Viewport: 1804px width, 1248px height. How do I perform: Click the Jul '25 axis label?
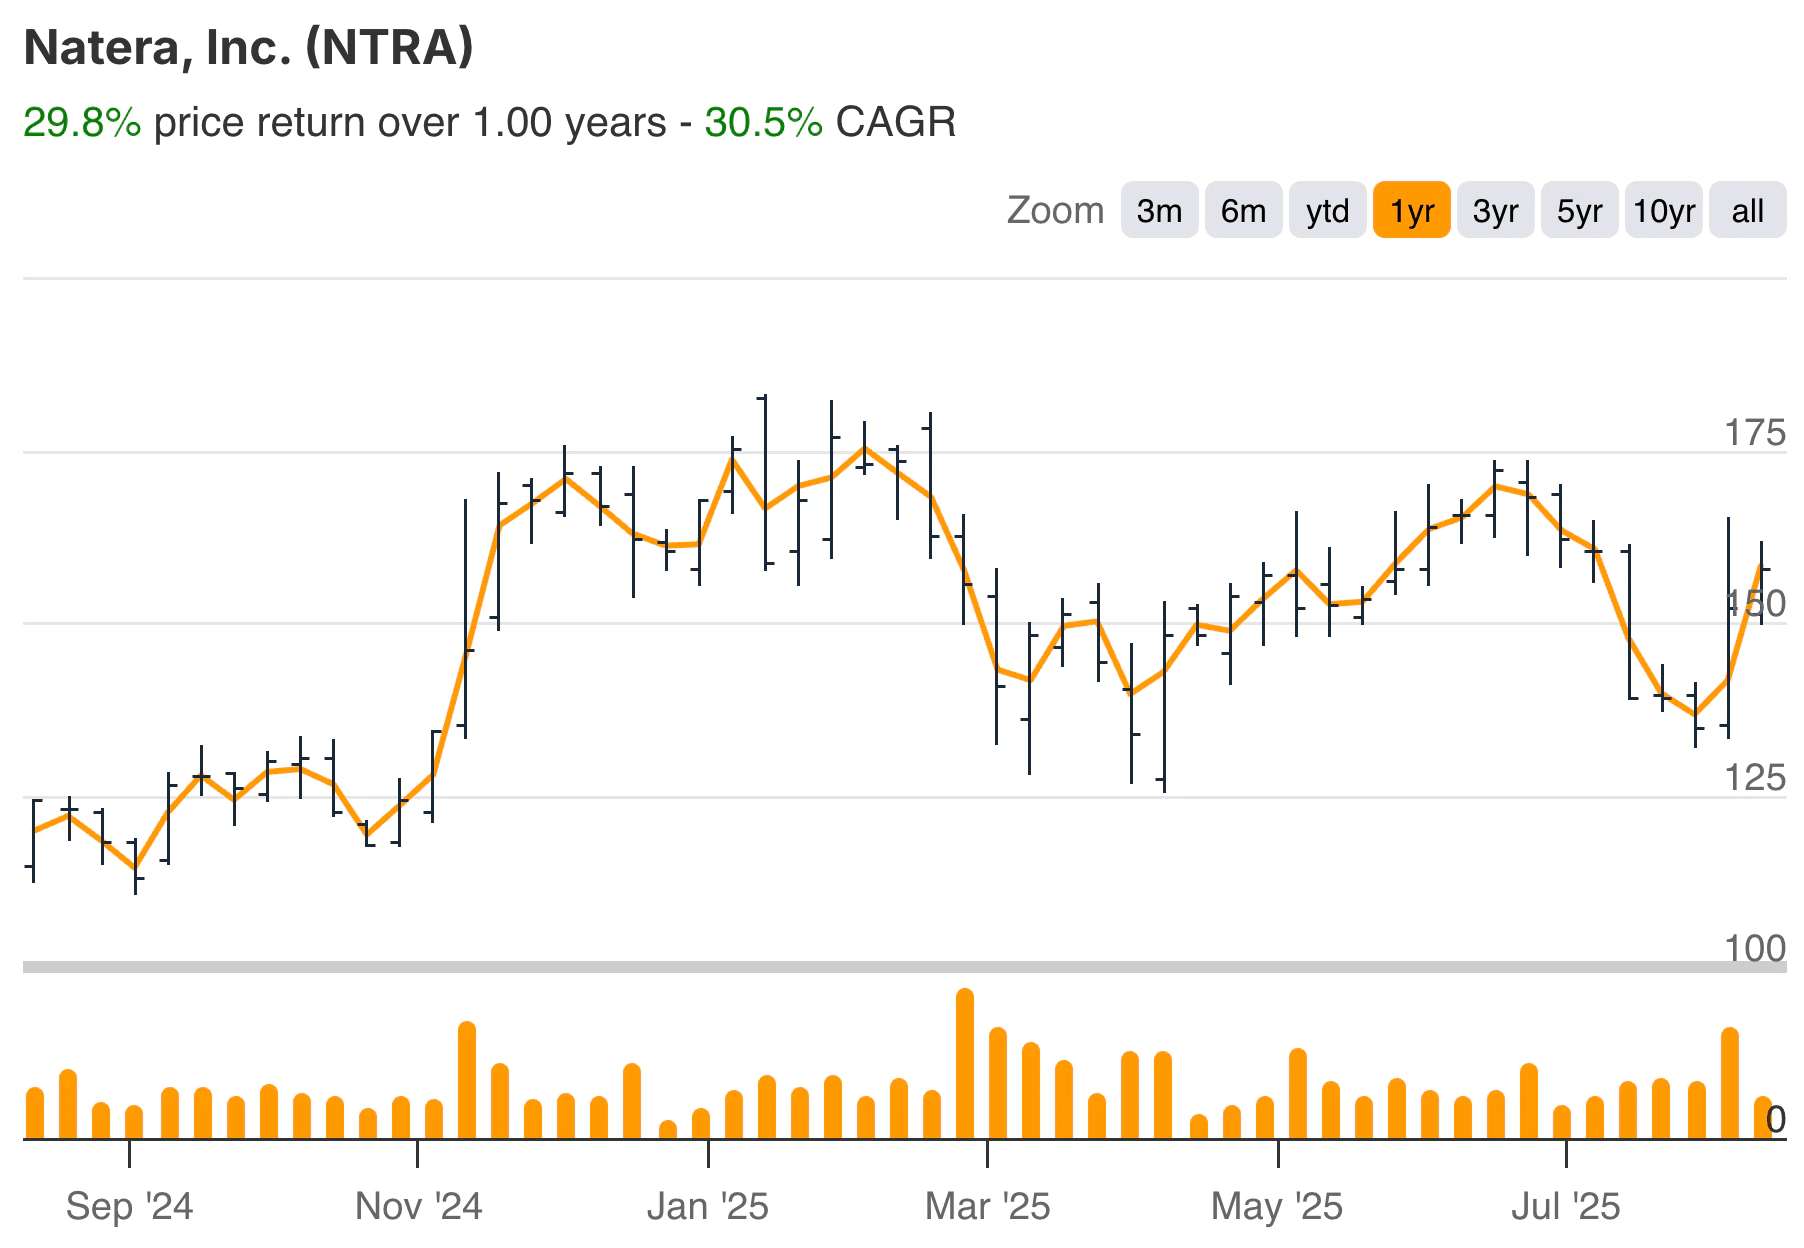(1565, 1206)
